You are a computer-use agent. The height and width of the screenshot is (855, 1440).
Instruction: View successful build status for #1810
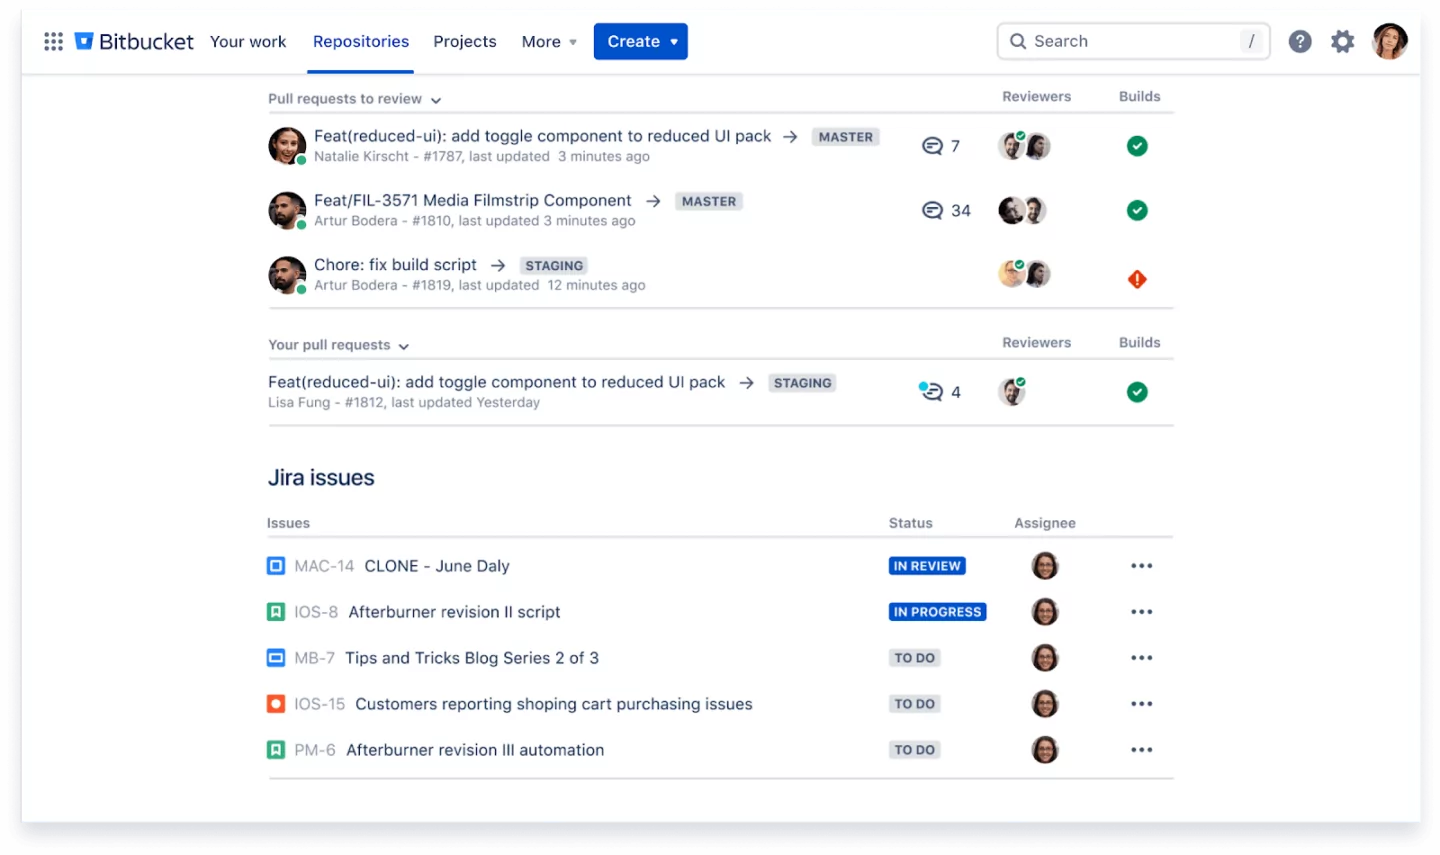pos(1137,210)
